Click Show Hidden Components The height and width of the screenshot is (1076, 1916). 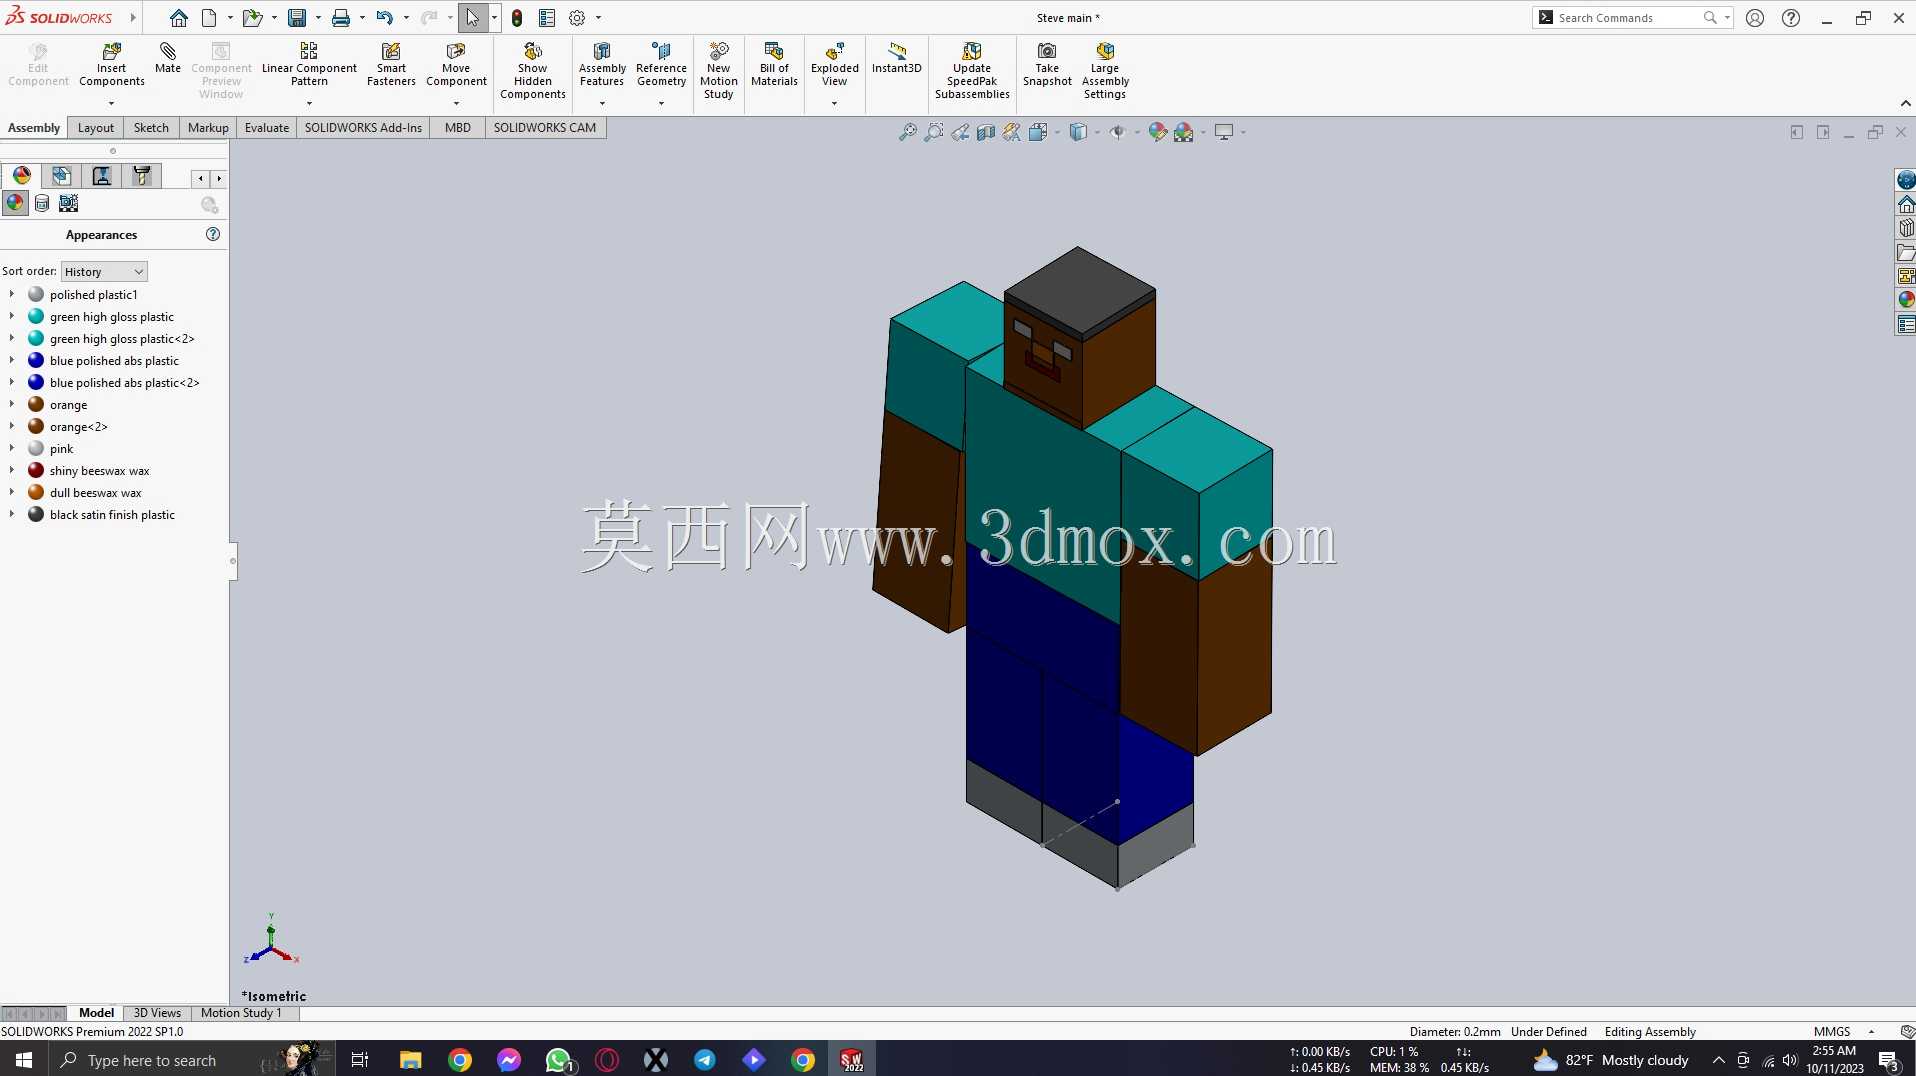533,71
